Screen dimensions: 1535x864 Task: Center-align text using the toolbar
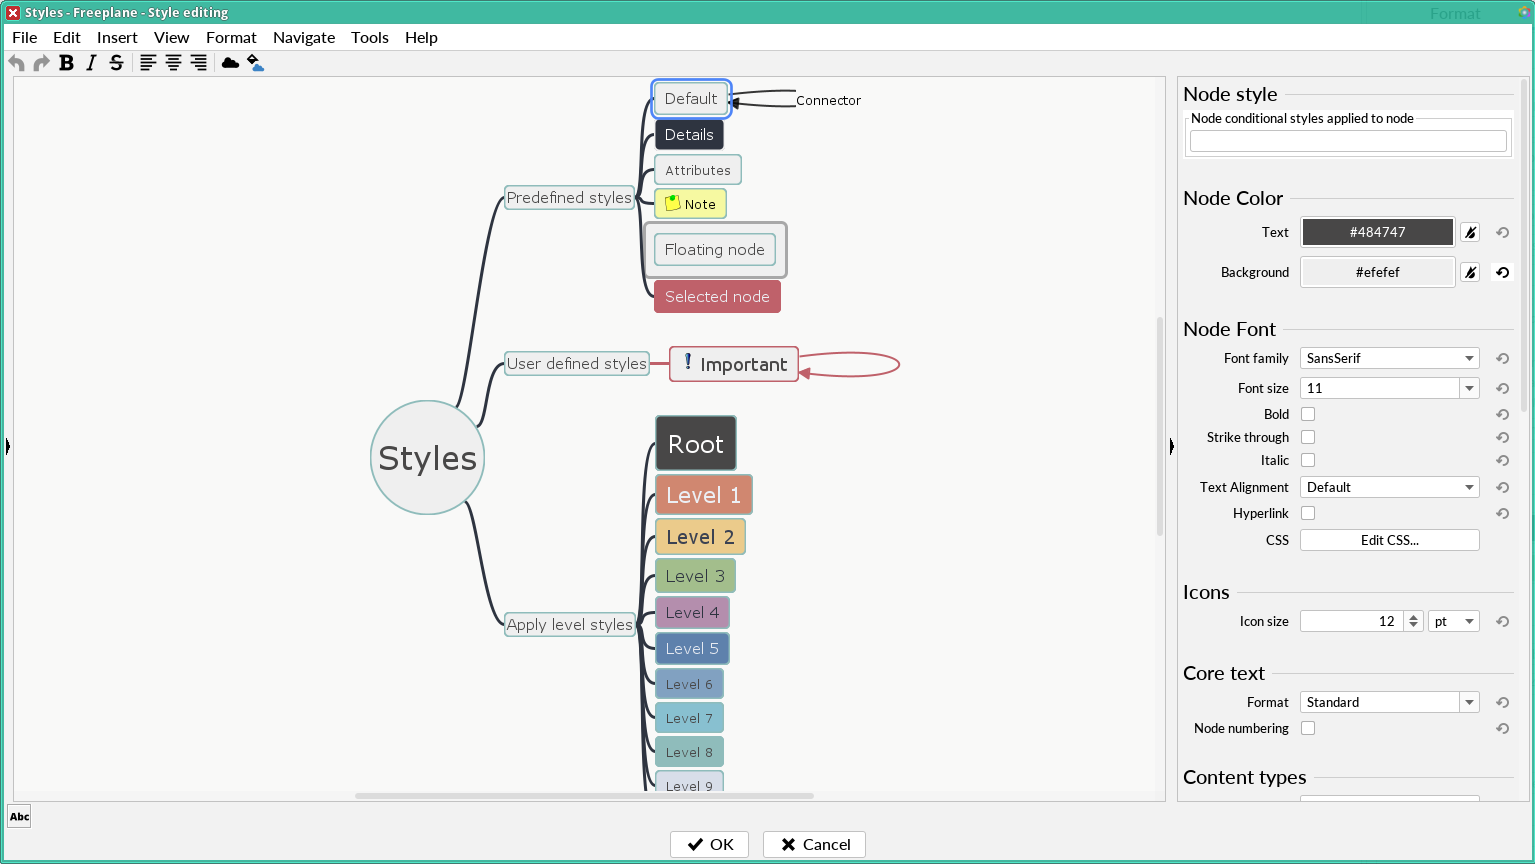tap(173, 63)
